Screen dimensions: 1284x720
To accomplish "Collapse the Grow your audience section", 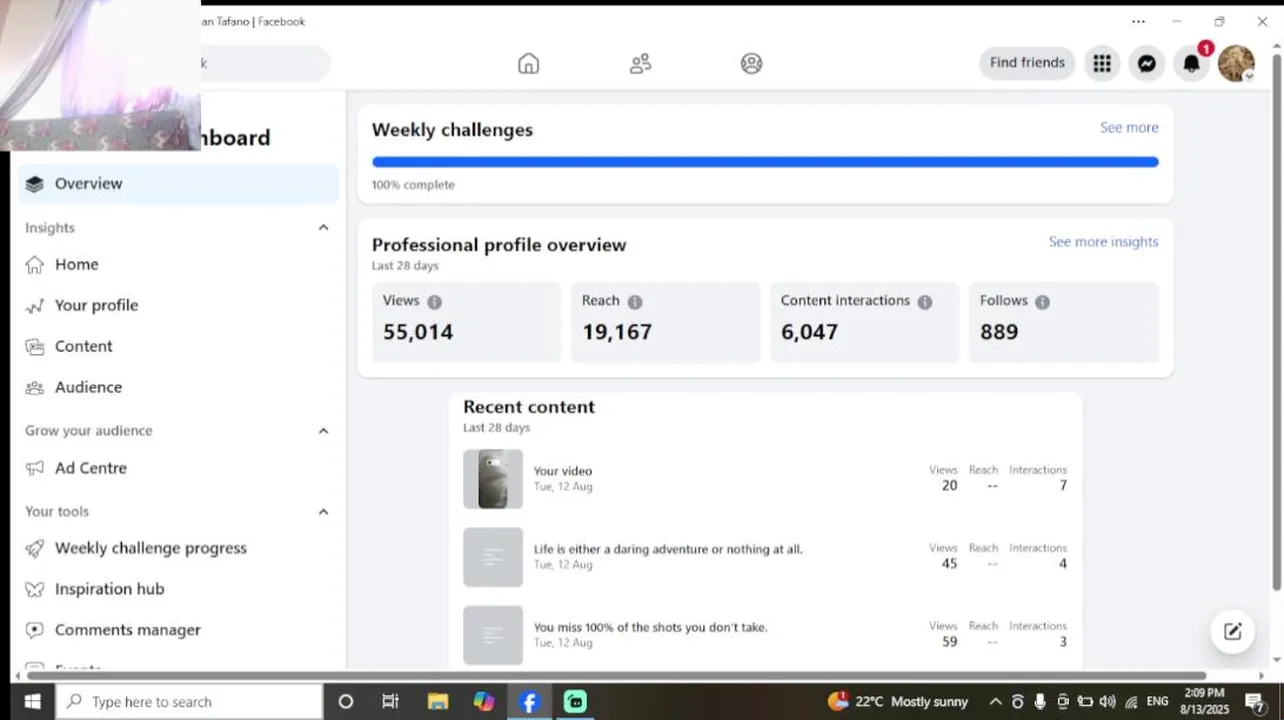I will (x=323, y=431).
